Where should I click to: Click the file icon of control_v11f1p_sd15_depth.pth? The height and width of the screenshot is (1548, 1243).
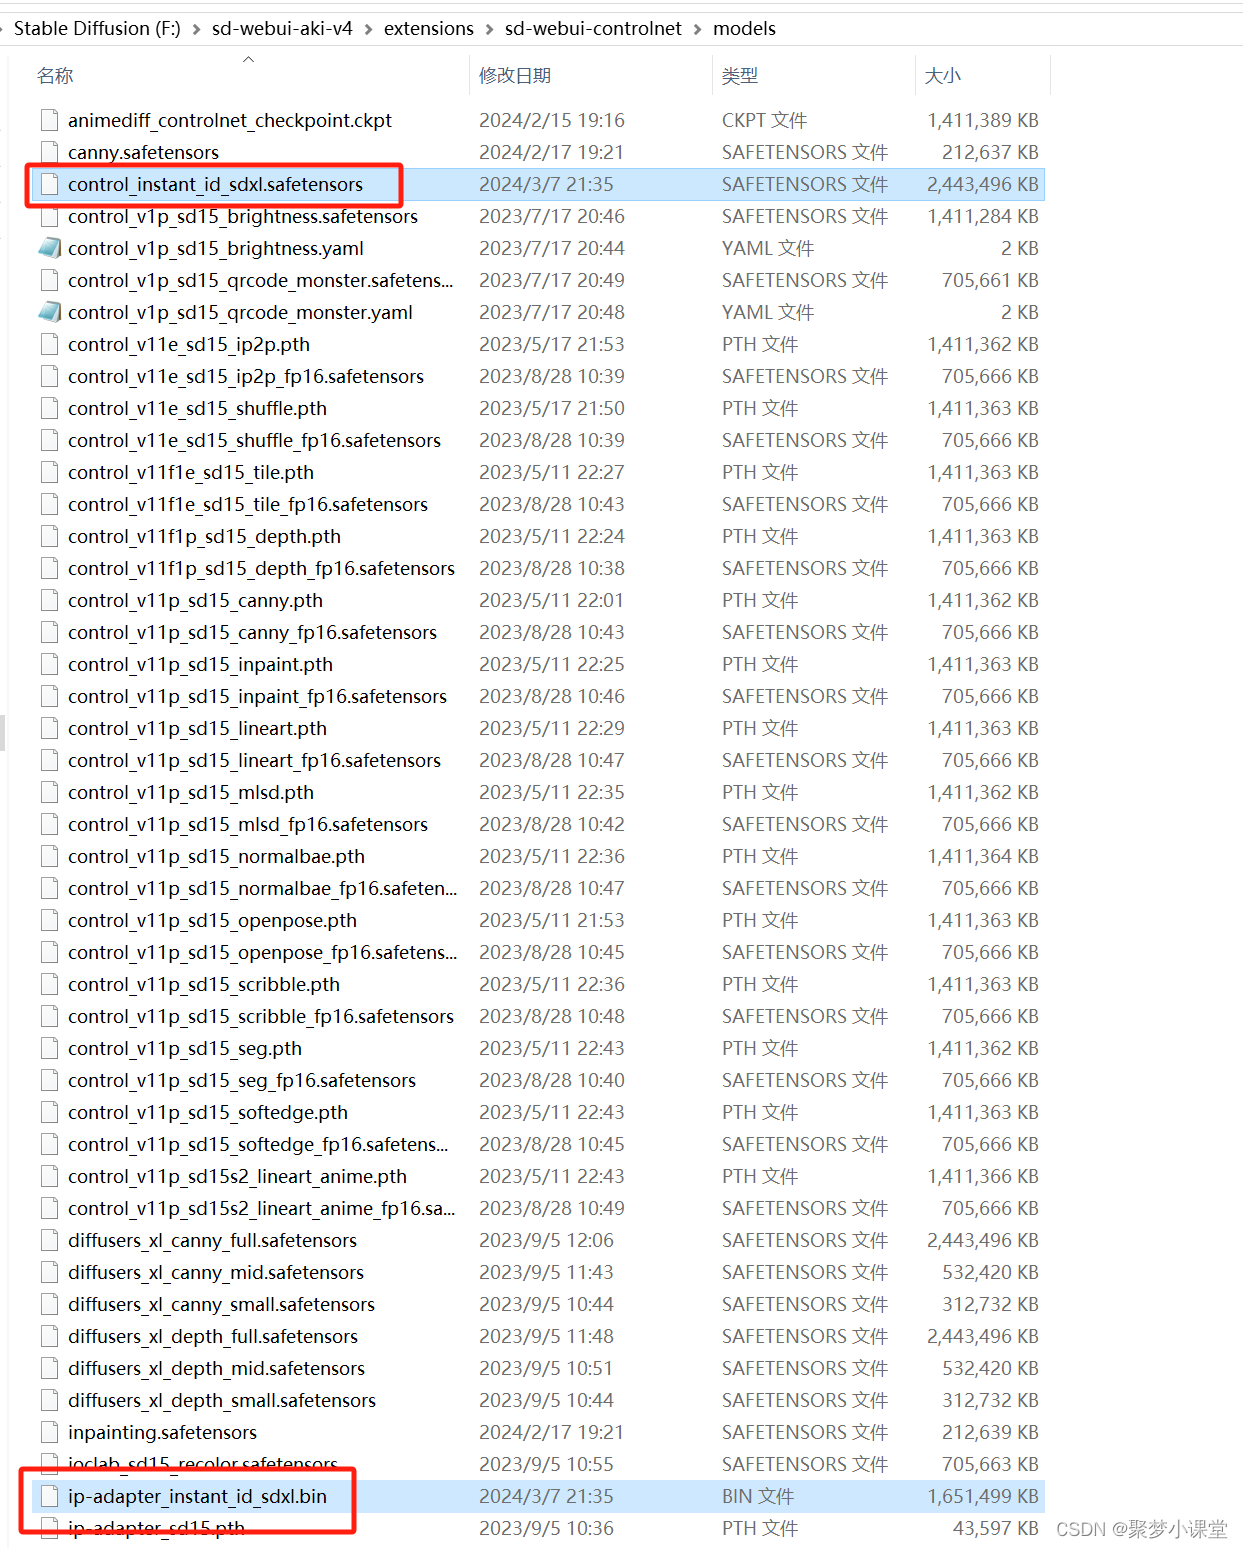coord(49,536)
